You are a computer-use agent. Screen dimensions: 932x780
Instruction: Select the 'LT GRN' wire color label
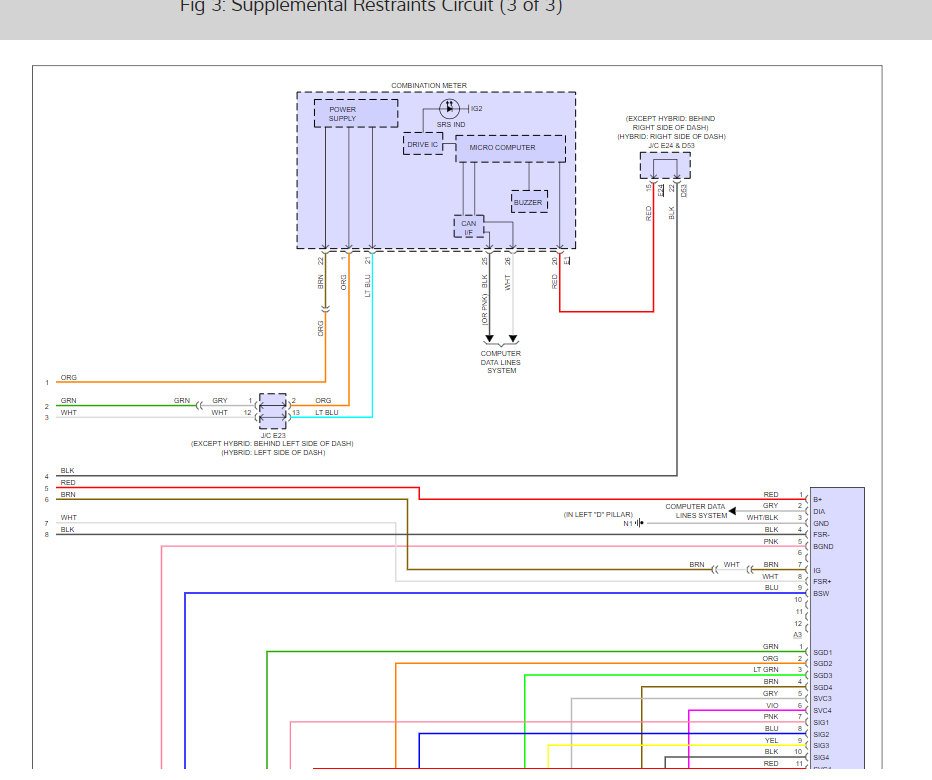pos(766,670)
